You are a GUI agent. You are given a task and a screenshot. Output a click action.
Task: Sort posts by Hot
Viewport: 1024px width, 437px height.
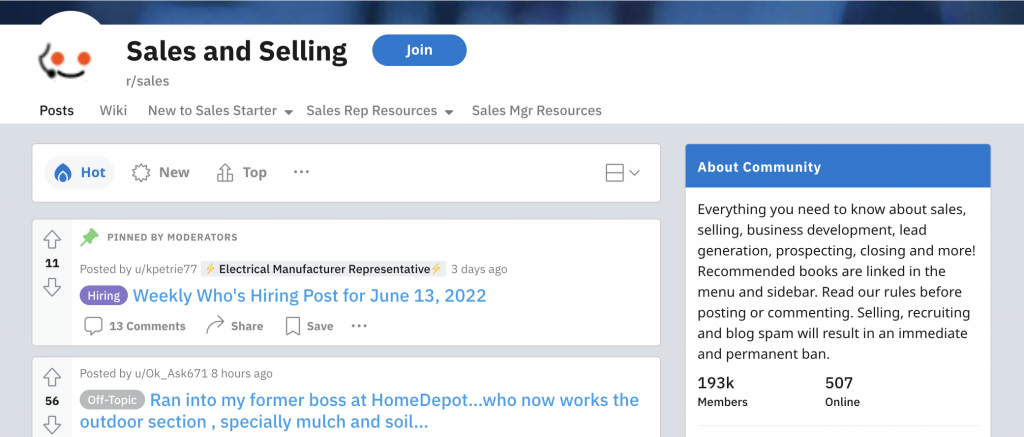[80, 173]
